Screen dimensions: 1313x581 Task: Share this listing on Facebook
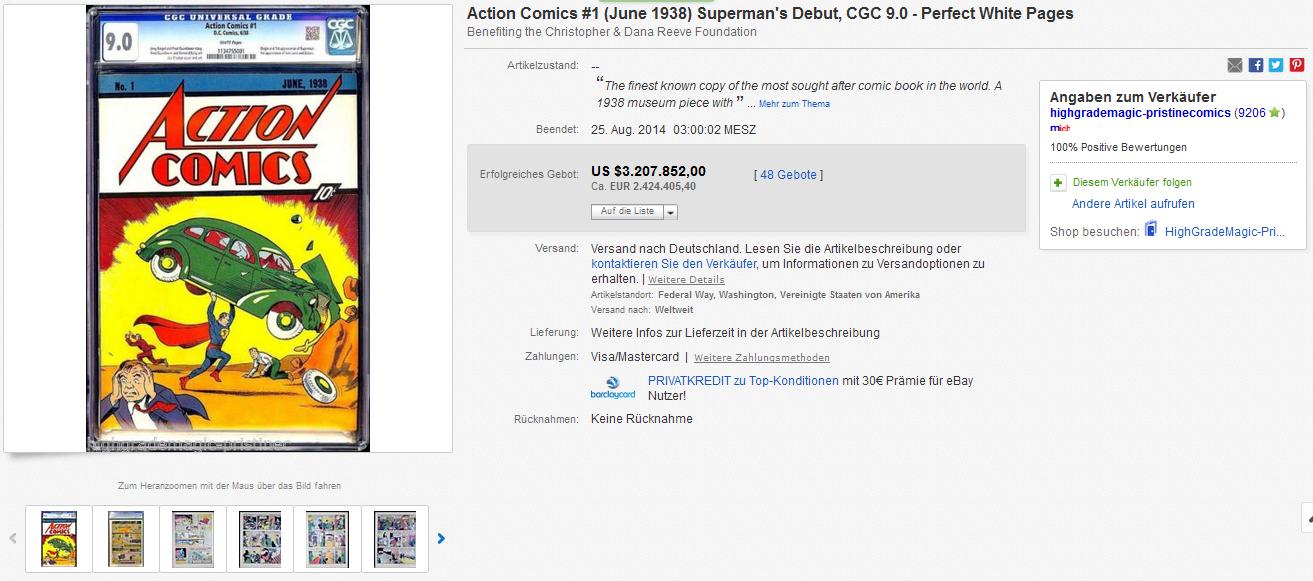coord(1256,65)
